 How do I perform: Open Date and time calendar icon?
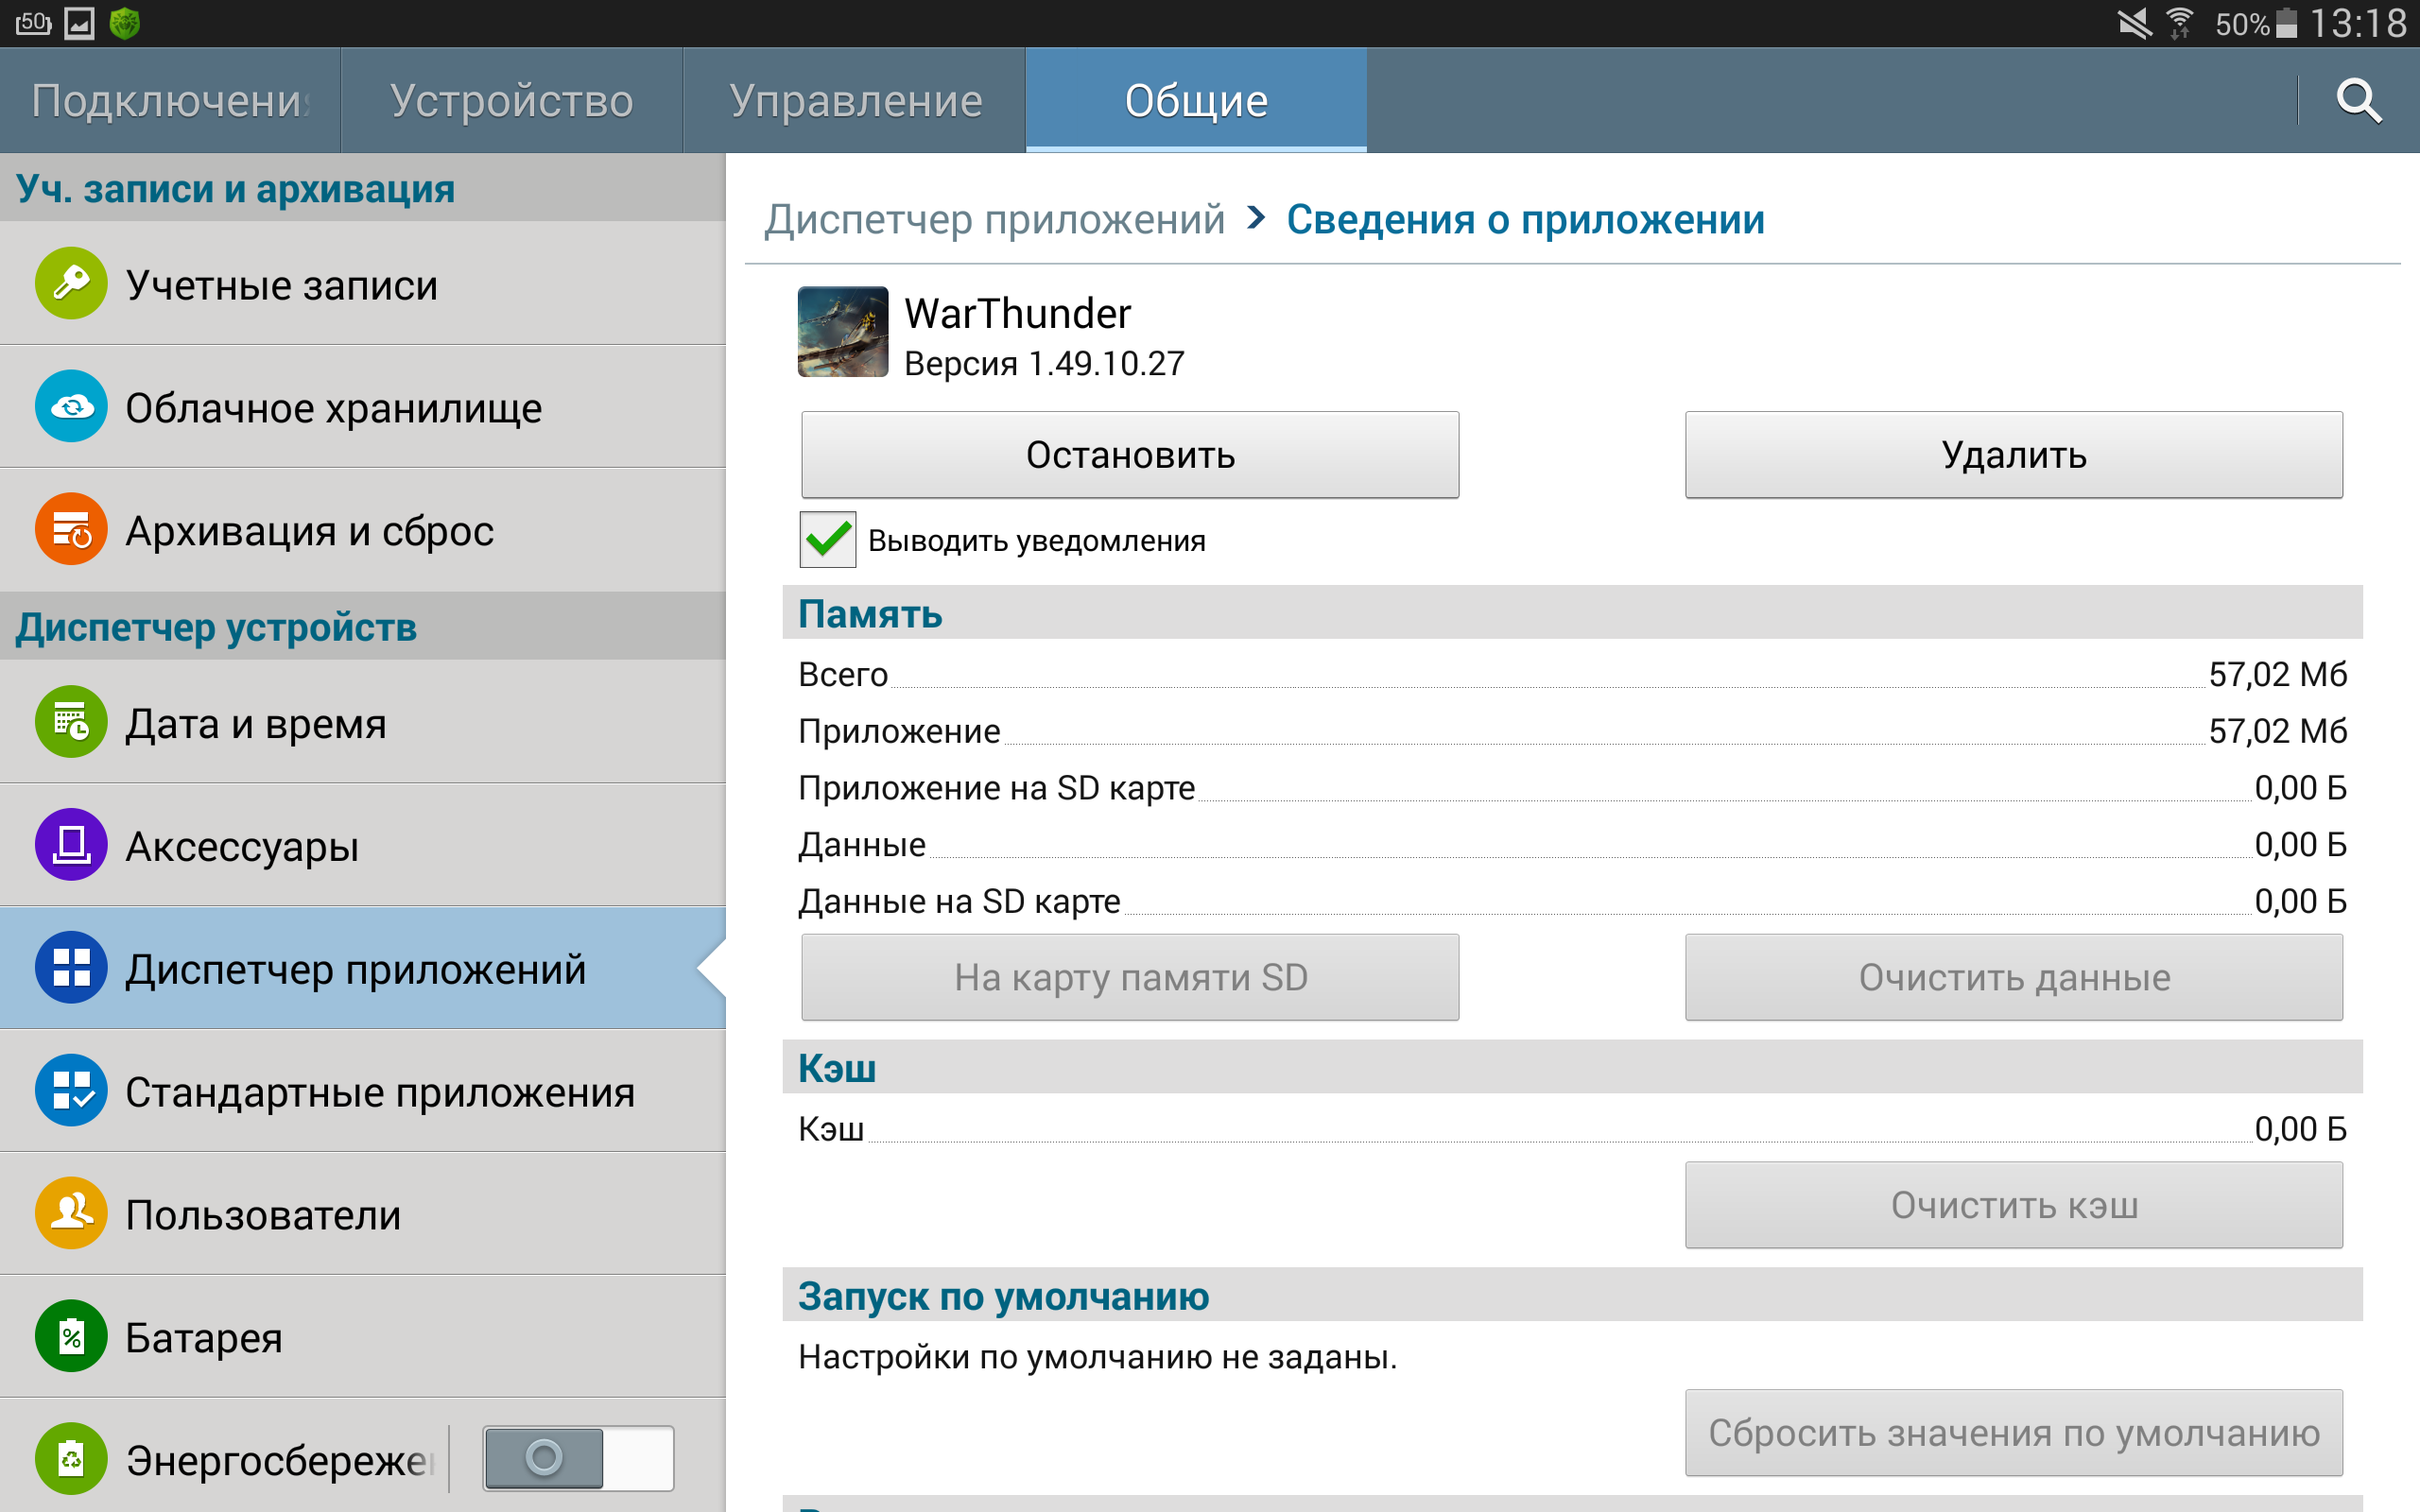[x=71, y=722]
